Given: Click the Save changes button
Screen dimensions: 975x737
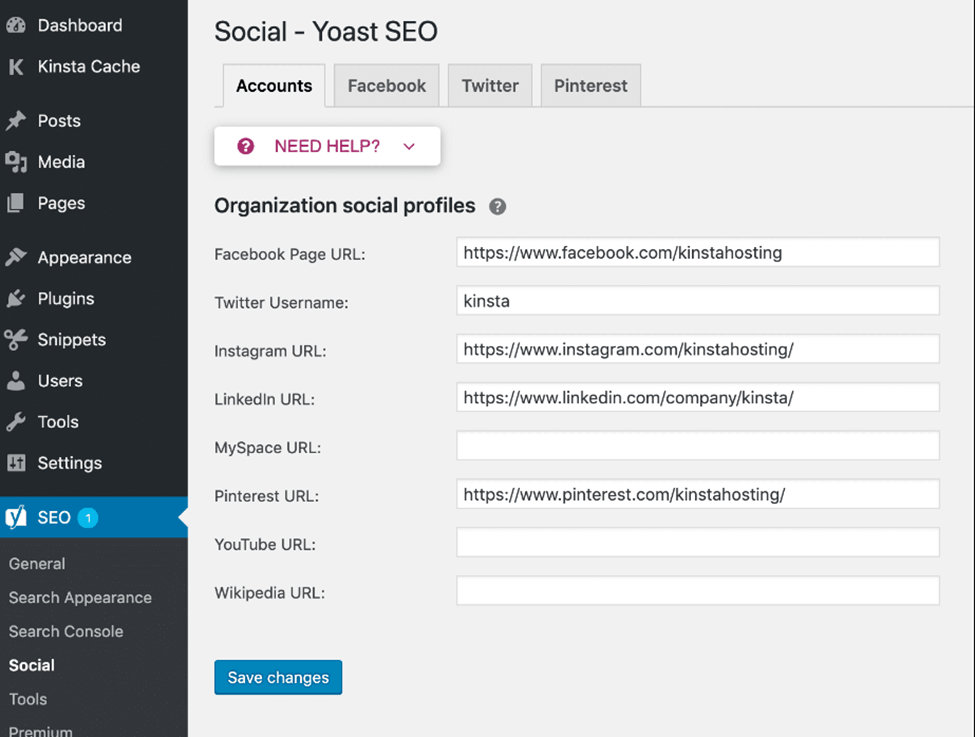Looking at the screenshot, I should [278, 677].
